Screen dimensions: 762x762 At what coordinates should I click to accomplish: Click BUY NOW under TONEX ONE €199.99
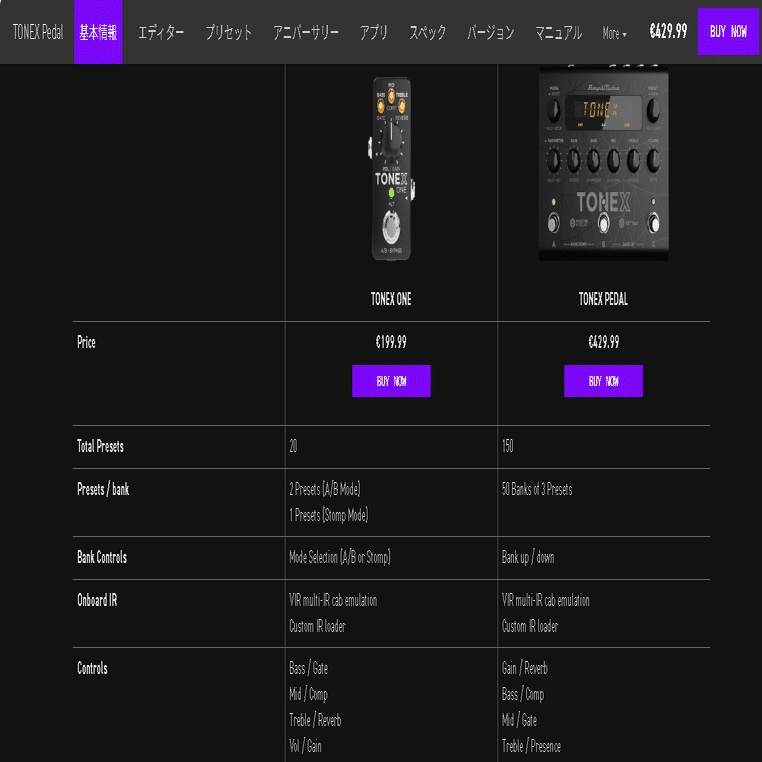(391, 381)
